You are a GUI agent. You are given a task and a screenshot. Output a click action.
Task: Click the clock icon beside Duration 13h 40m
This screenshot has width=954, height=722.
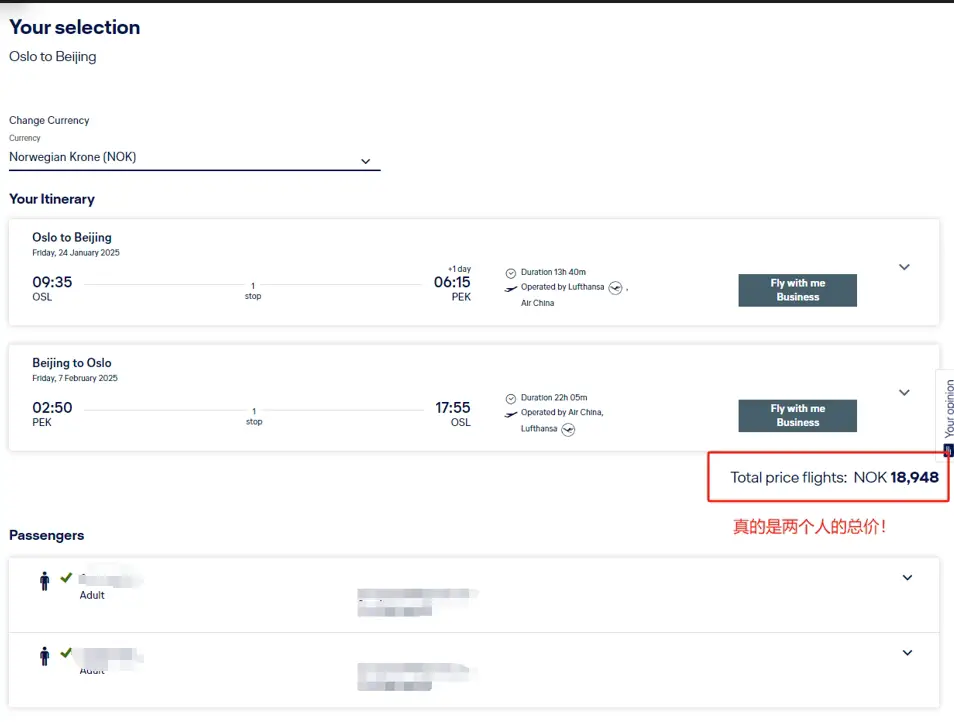pos(512,271)
